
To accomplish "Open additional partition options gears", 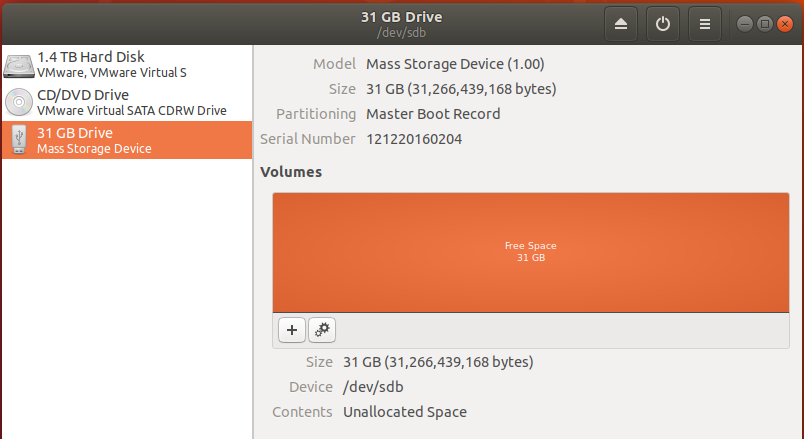I will (322, 330).
